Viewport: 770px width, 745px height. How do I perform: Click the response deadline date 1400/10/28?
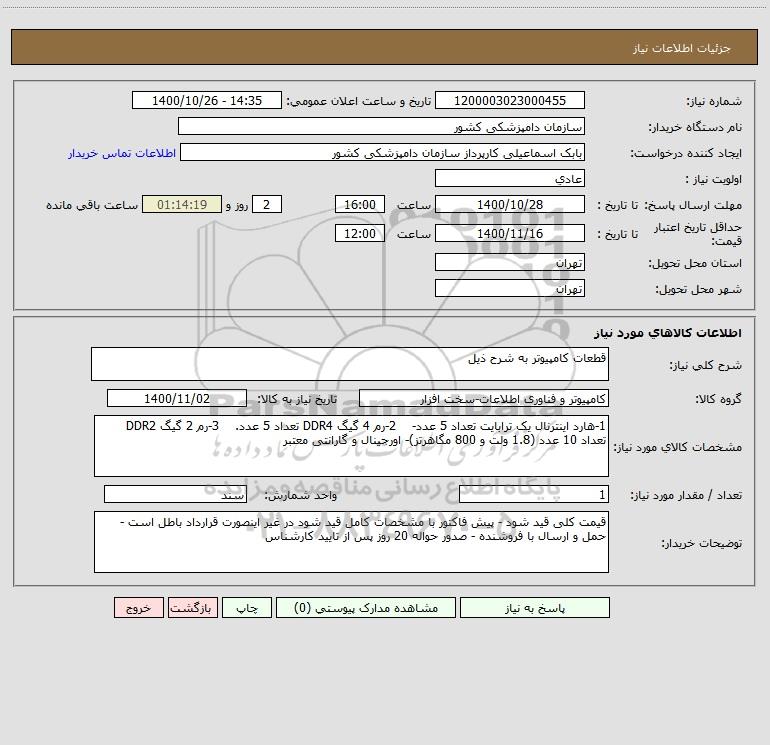510,204
